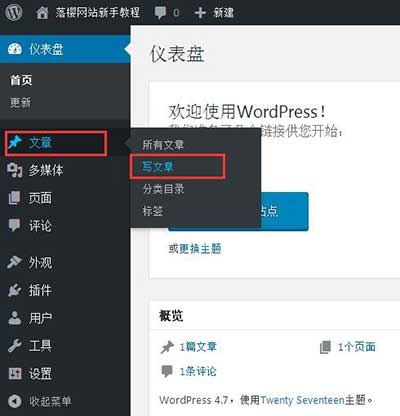Screen dimensions: 400x416
Task: Click the dashboard gauge icon
Action: 15,49
